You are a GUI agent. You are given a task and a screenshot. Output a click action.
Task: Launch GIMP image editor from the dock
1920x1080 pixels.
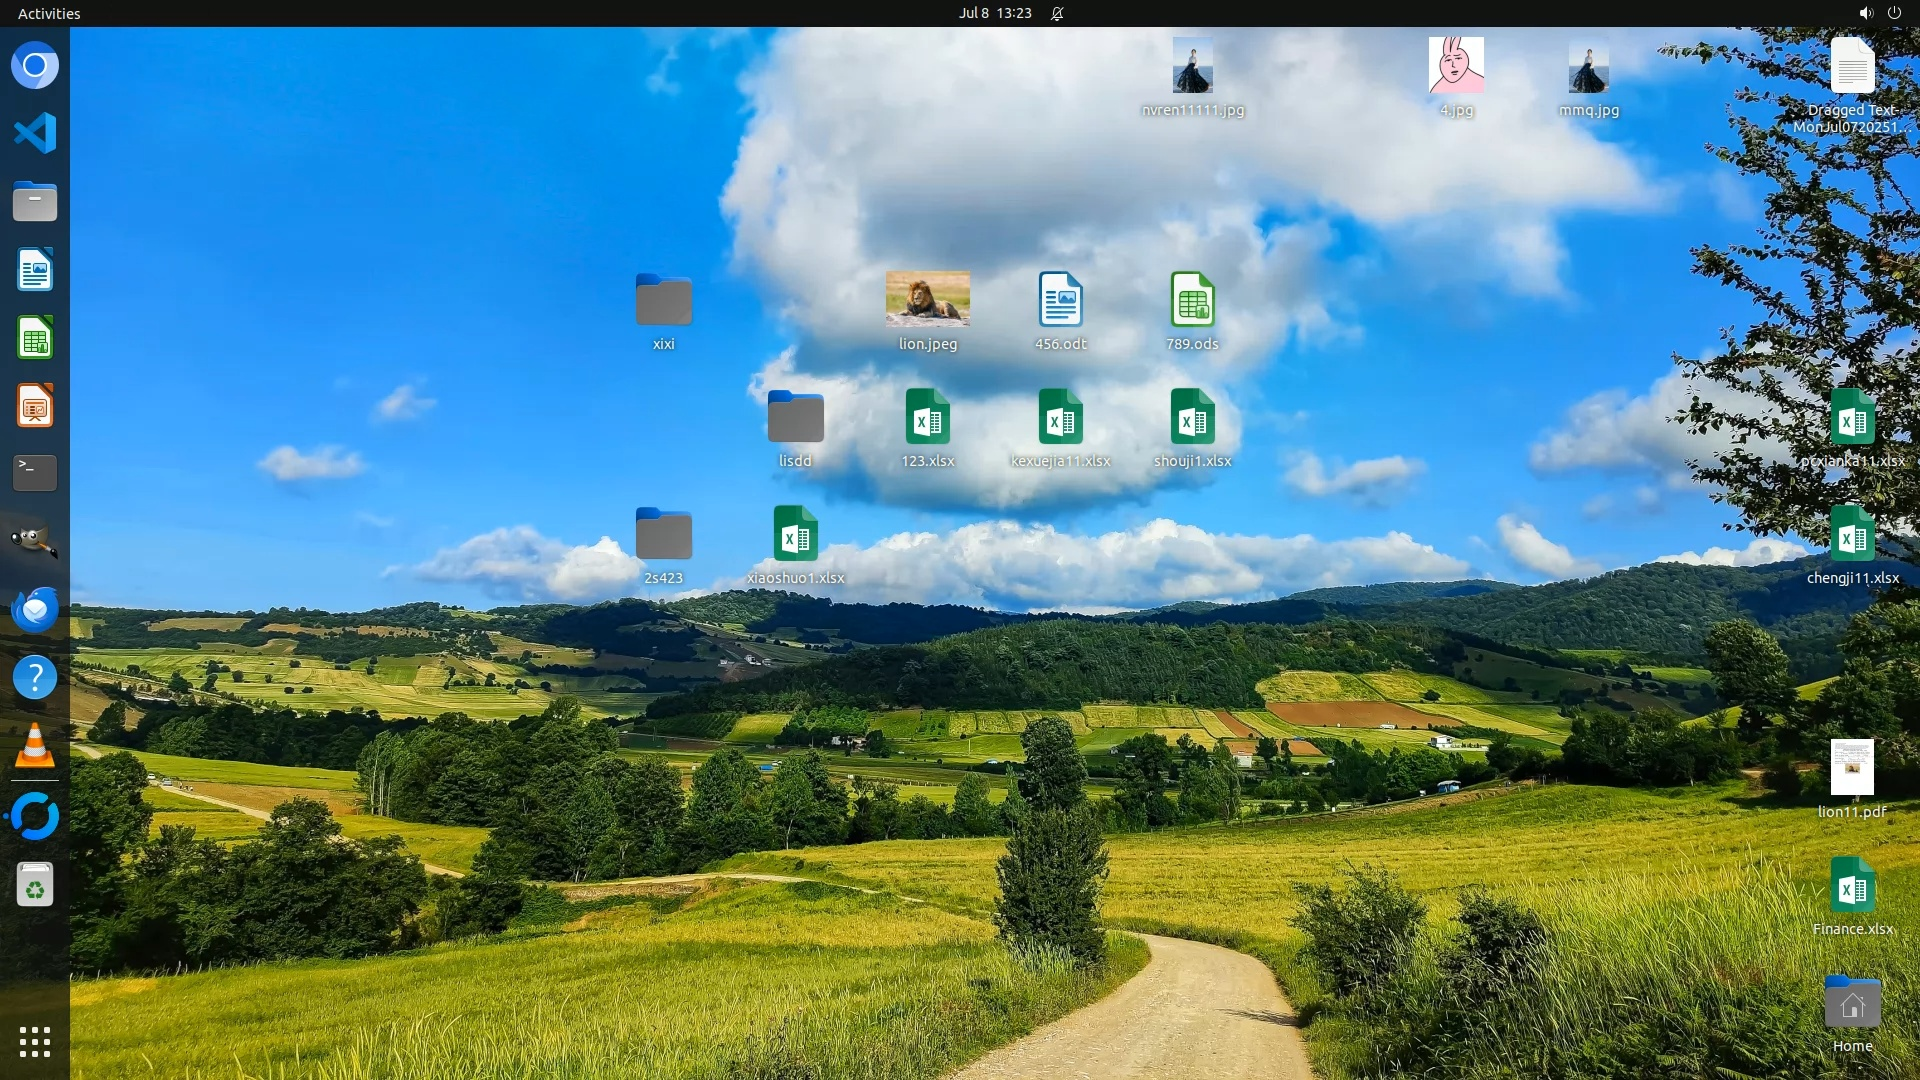[35, 541]
